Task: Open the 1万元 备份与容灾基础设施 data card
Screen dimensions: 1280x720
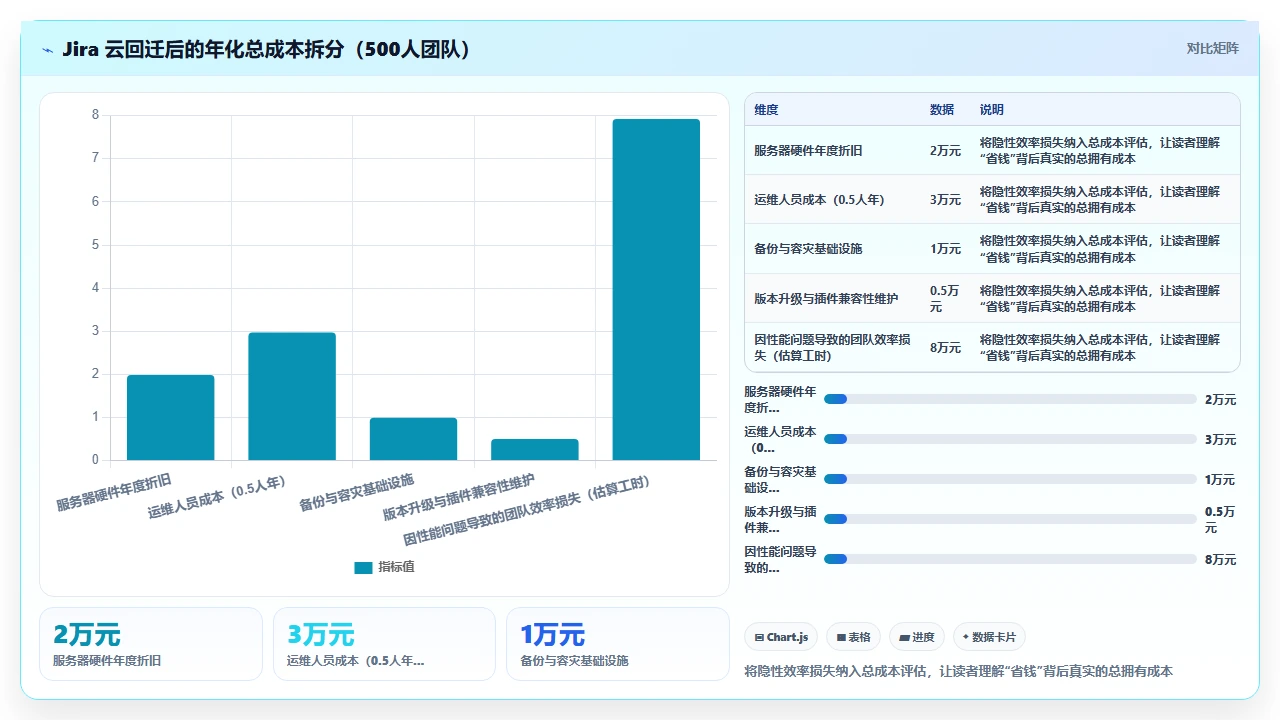Action: [x=618, y=644]
